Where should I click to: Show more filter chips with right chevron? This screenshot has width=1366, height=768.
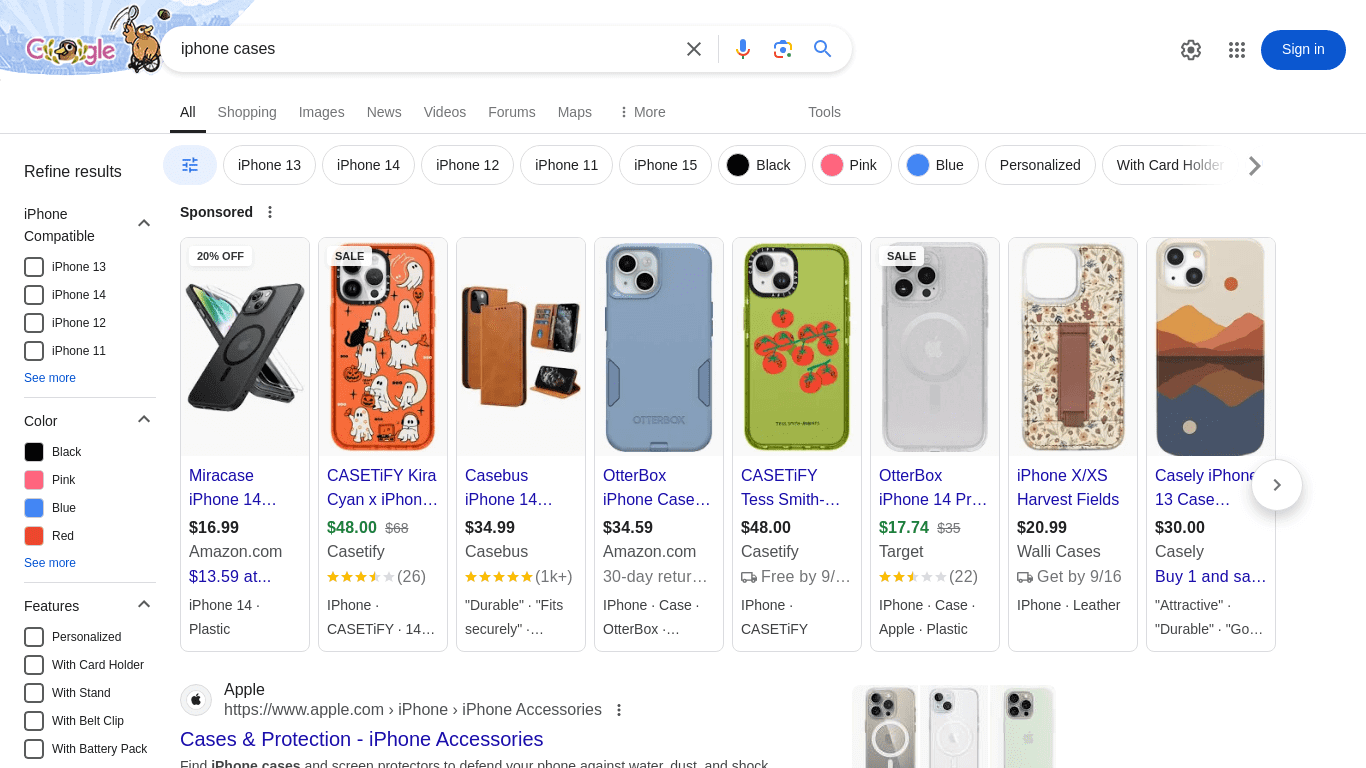point(1255,166)
